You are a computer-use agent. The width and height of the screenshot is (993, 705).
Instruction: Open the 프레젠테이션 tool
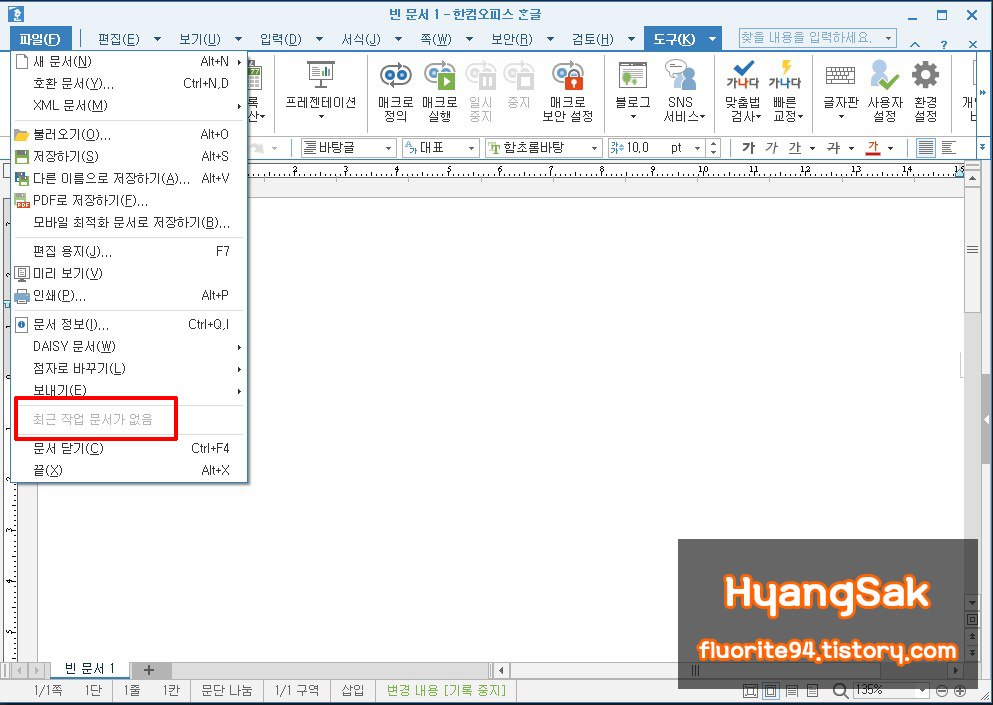[321, 90]
